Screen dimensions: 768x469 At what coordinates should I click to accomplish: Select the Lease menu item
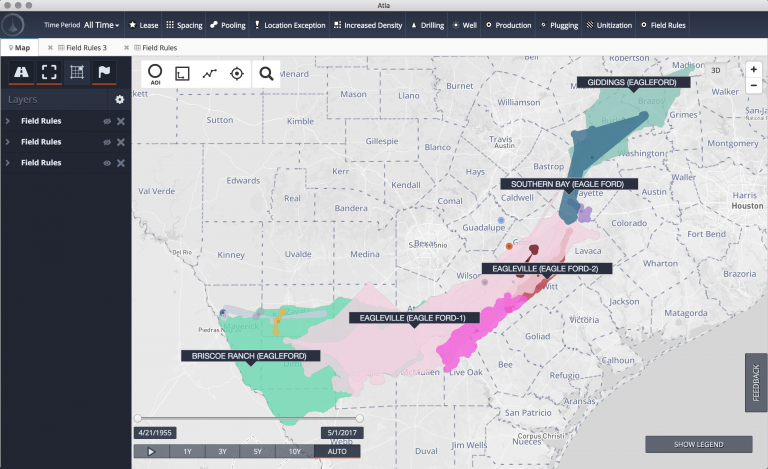tap(144, 25)
